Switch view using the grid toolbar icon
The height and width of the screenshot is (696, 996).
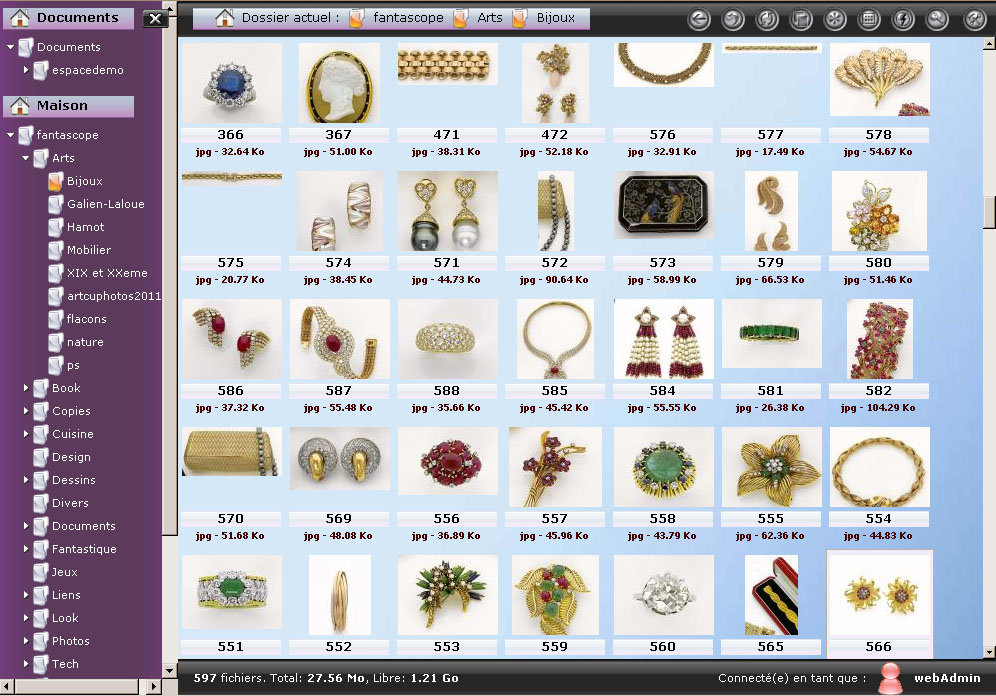tap(869, 20)
